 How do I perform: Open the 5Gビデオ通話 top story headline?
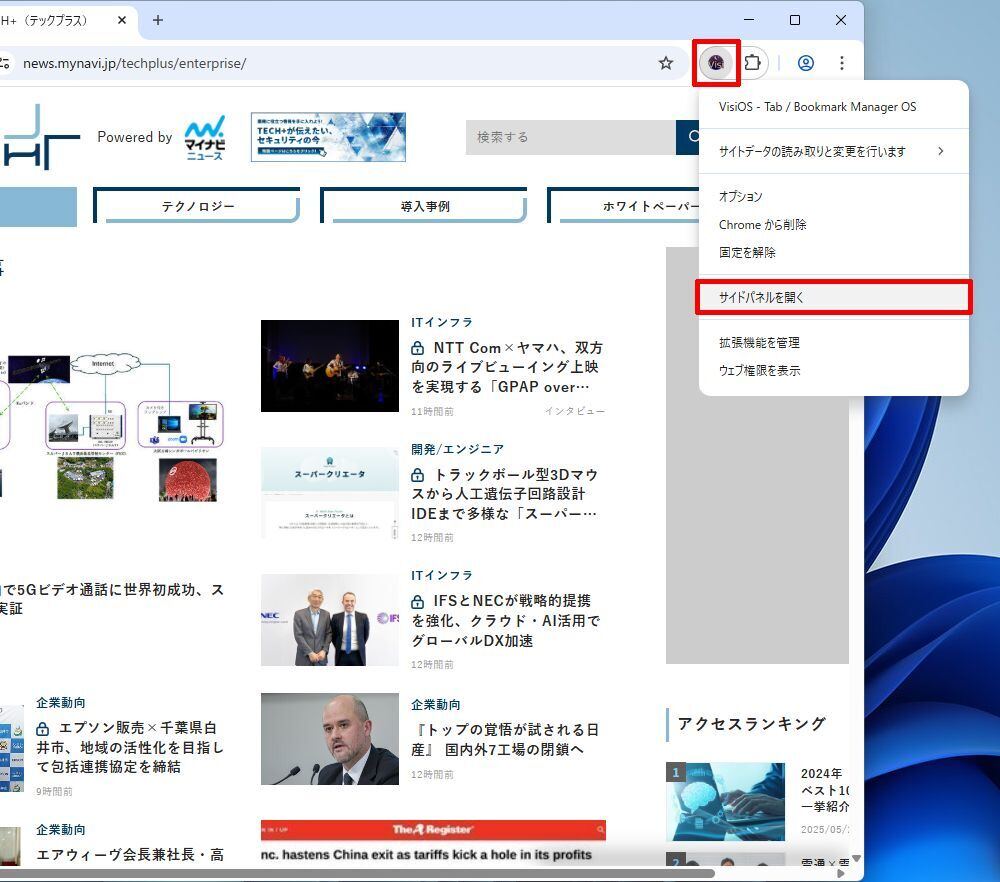pos(112,599)
